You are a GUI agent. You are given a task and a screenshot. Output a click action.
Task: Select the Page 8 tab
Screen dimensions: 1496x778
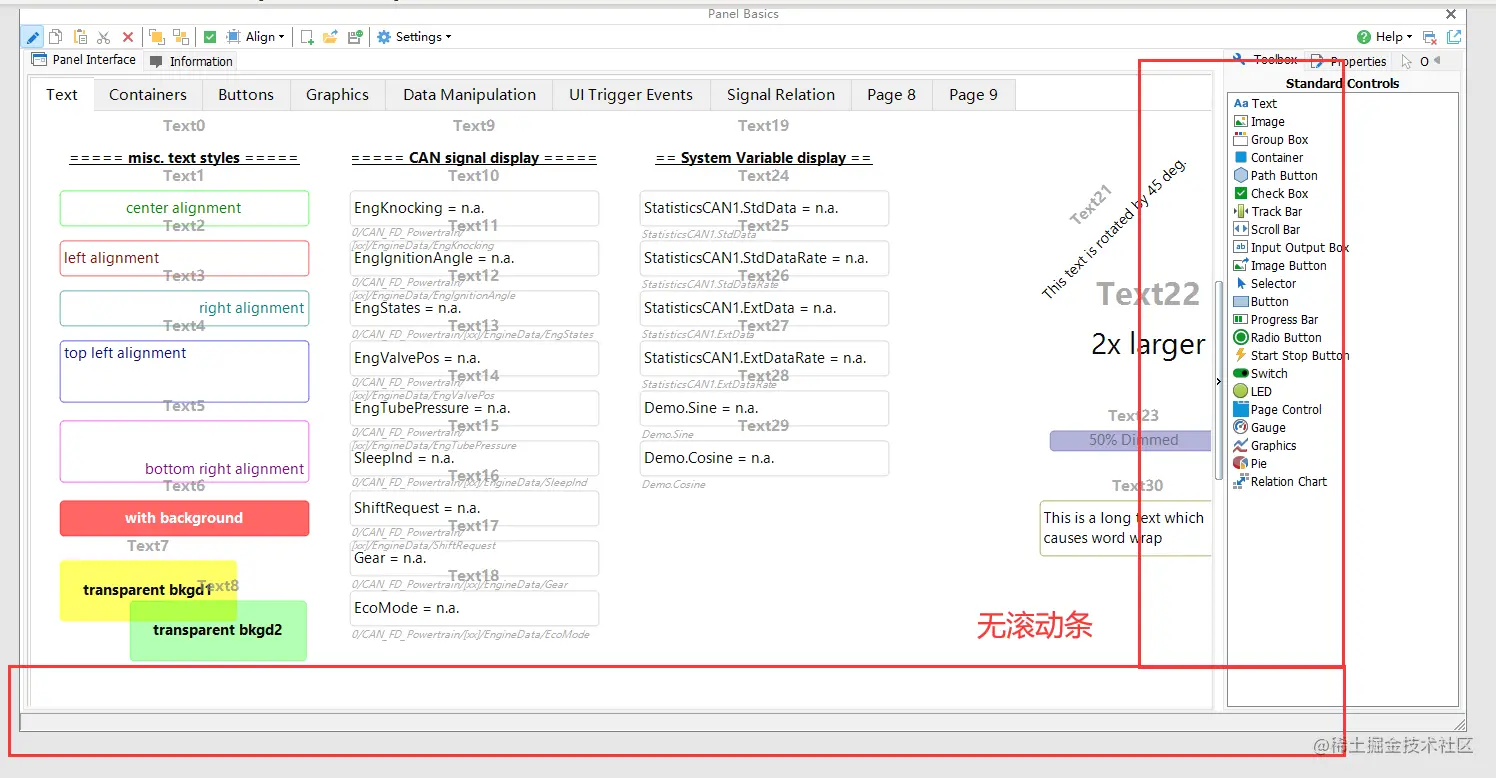891,94
